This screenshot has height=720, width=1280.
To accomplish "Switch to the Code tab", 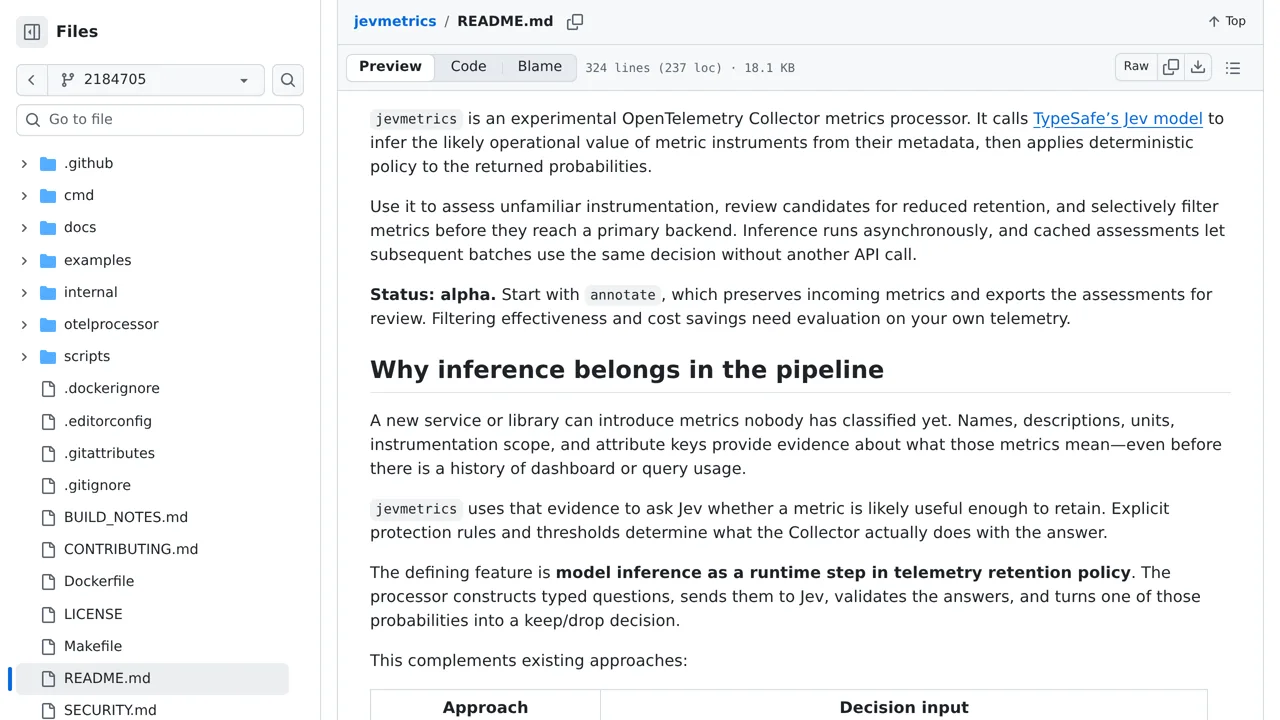I will coord(468,67).
